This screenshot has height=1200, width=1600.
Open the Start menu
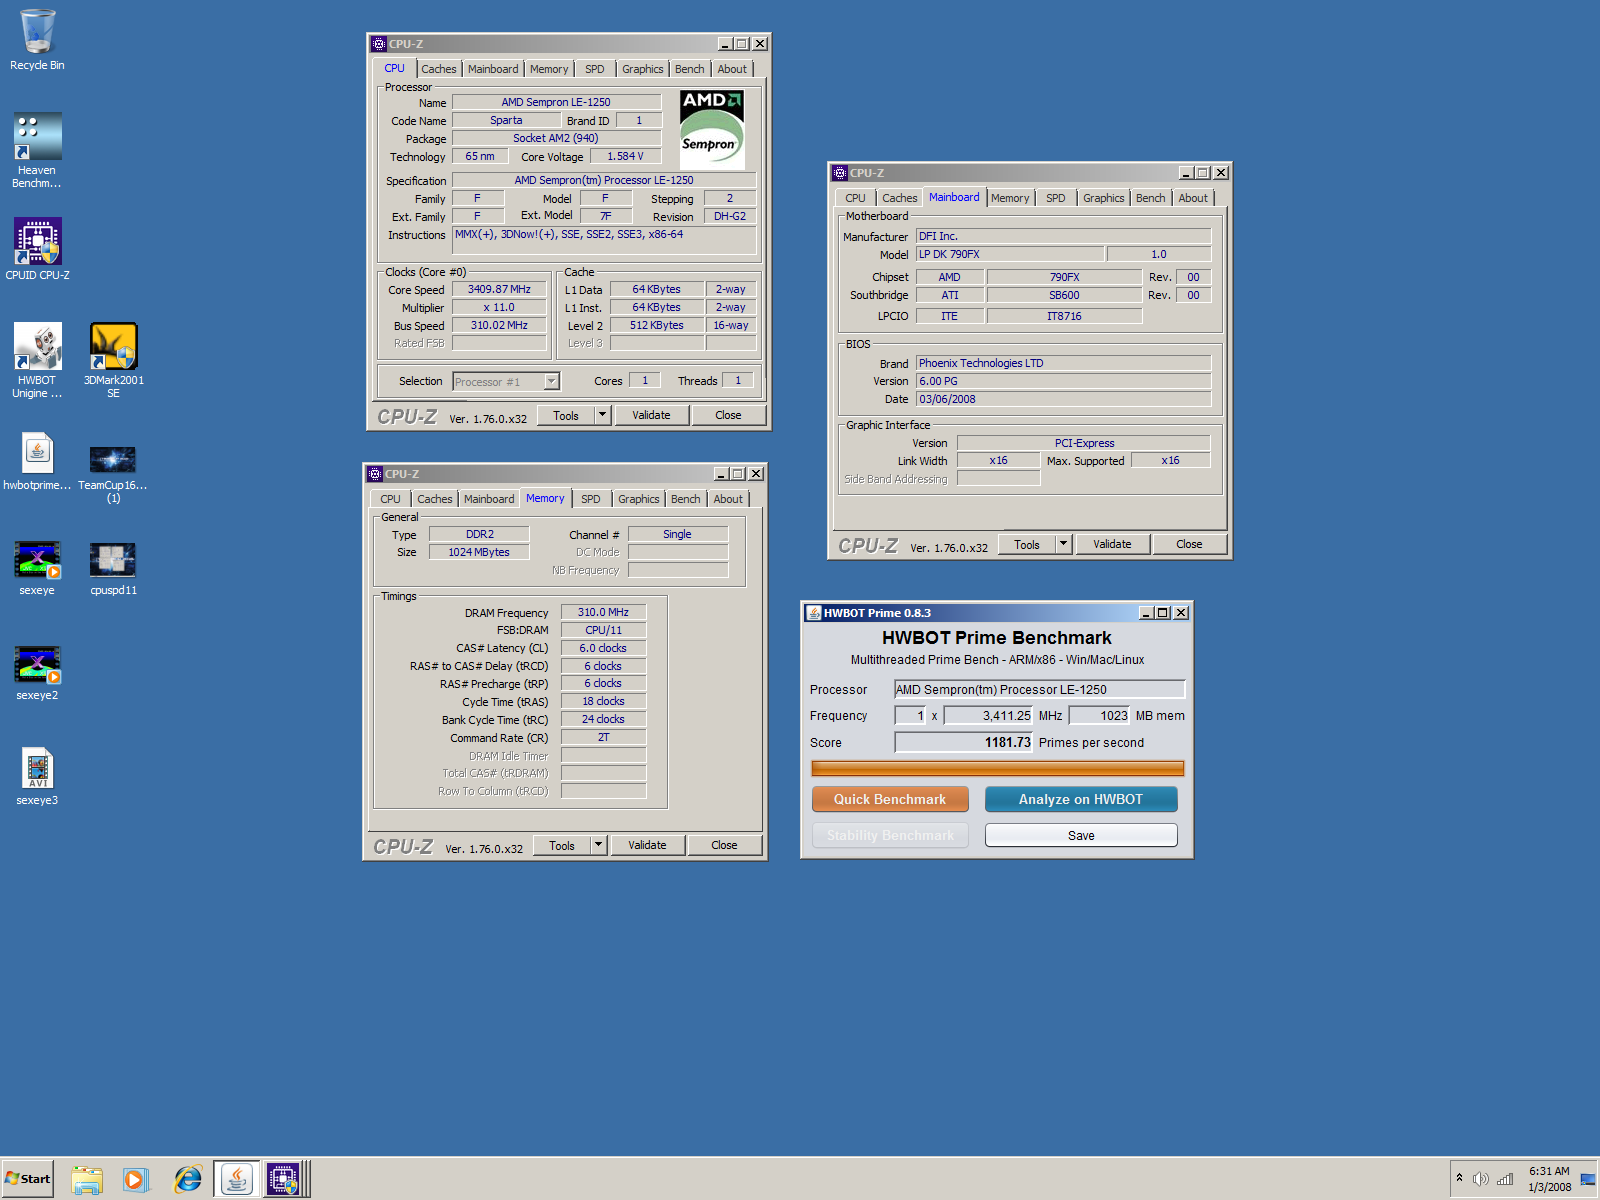(28, 1179)
